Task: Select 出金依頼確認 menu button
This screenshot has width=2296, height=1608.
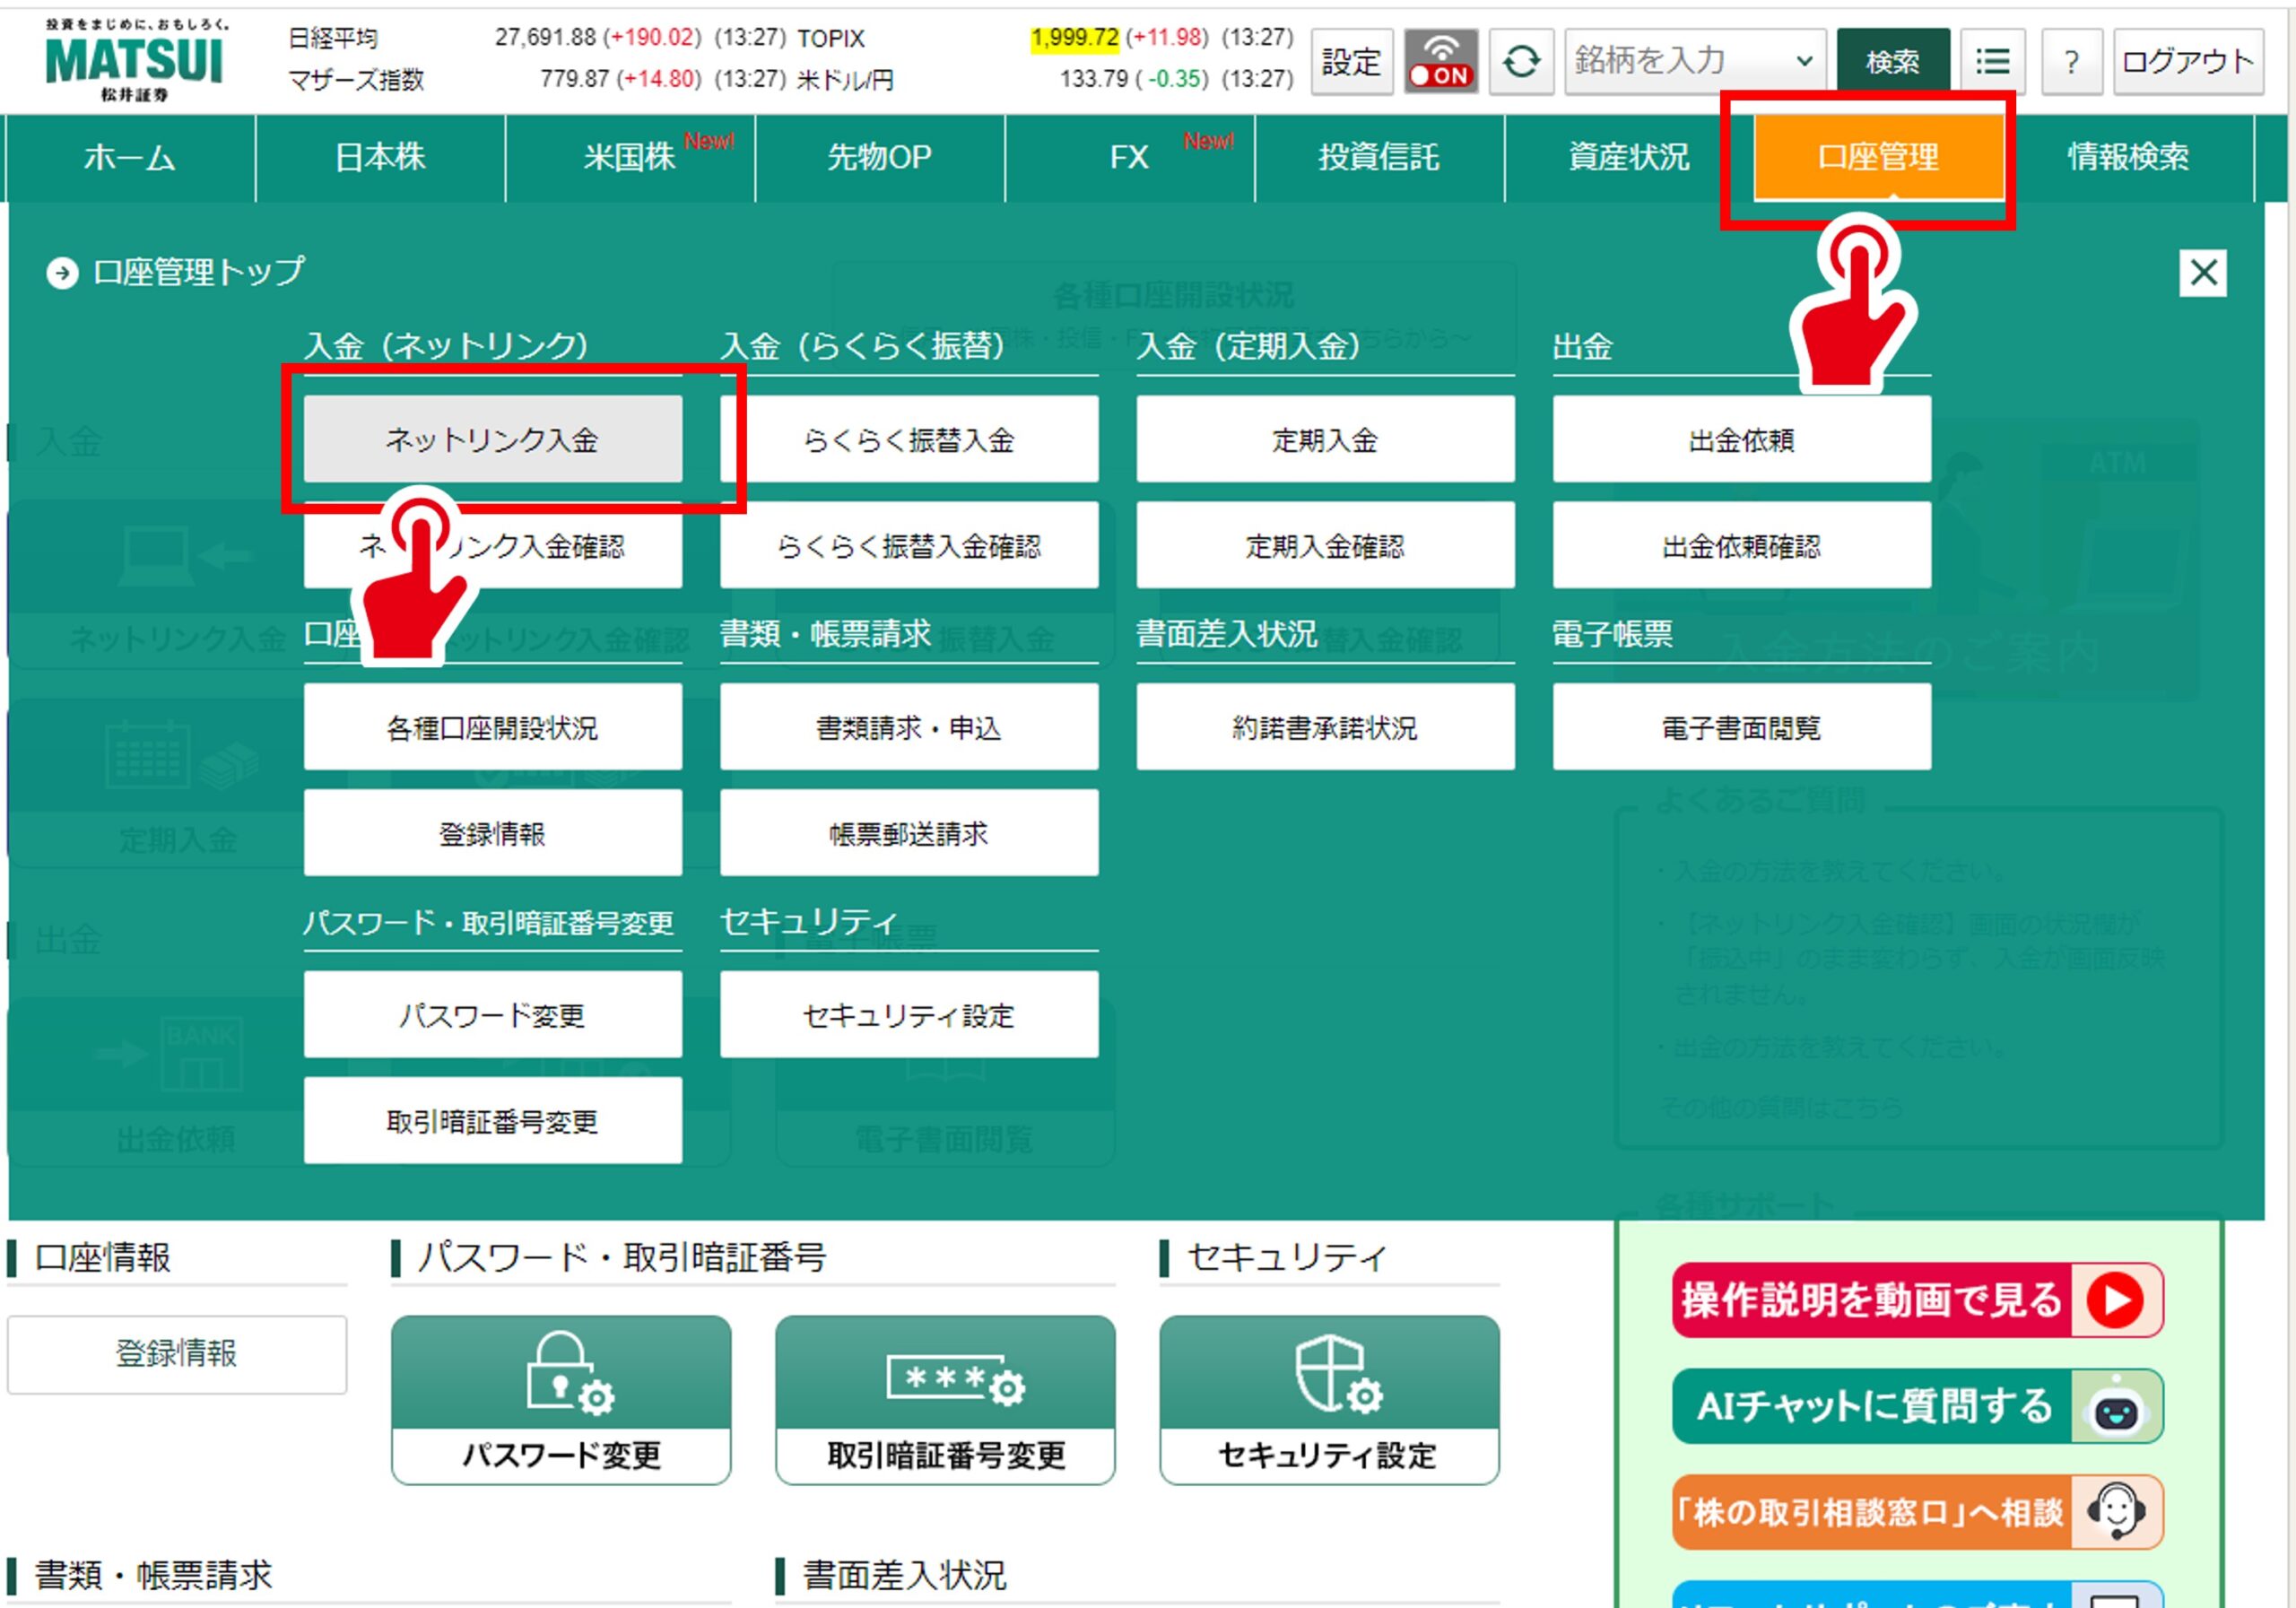Action: 1741,545
